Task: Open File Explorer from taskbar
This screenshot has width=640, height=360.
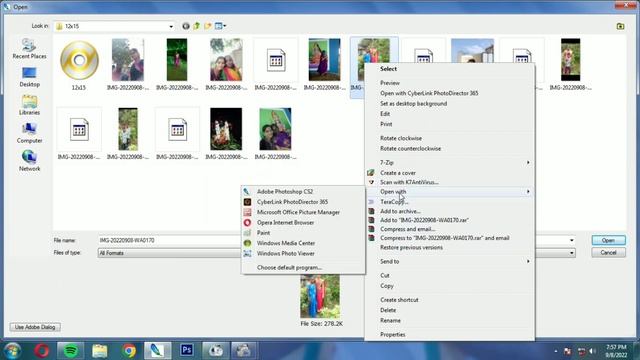Action: point(100,351)
